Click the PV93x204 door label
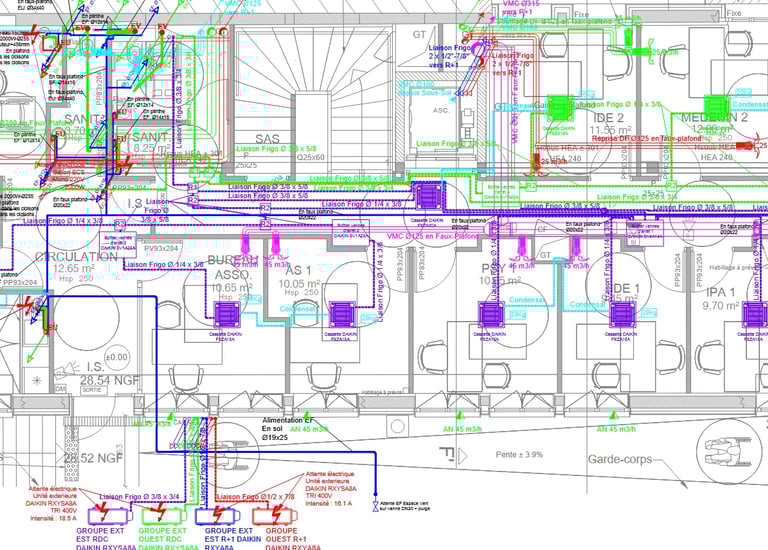Screen dimensions: 768x550 click(162, 249)
